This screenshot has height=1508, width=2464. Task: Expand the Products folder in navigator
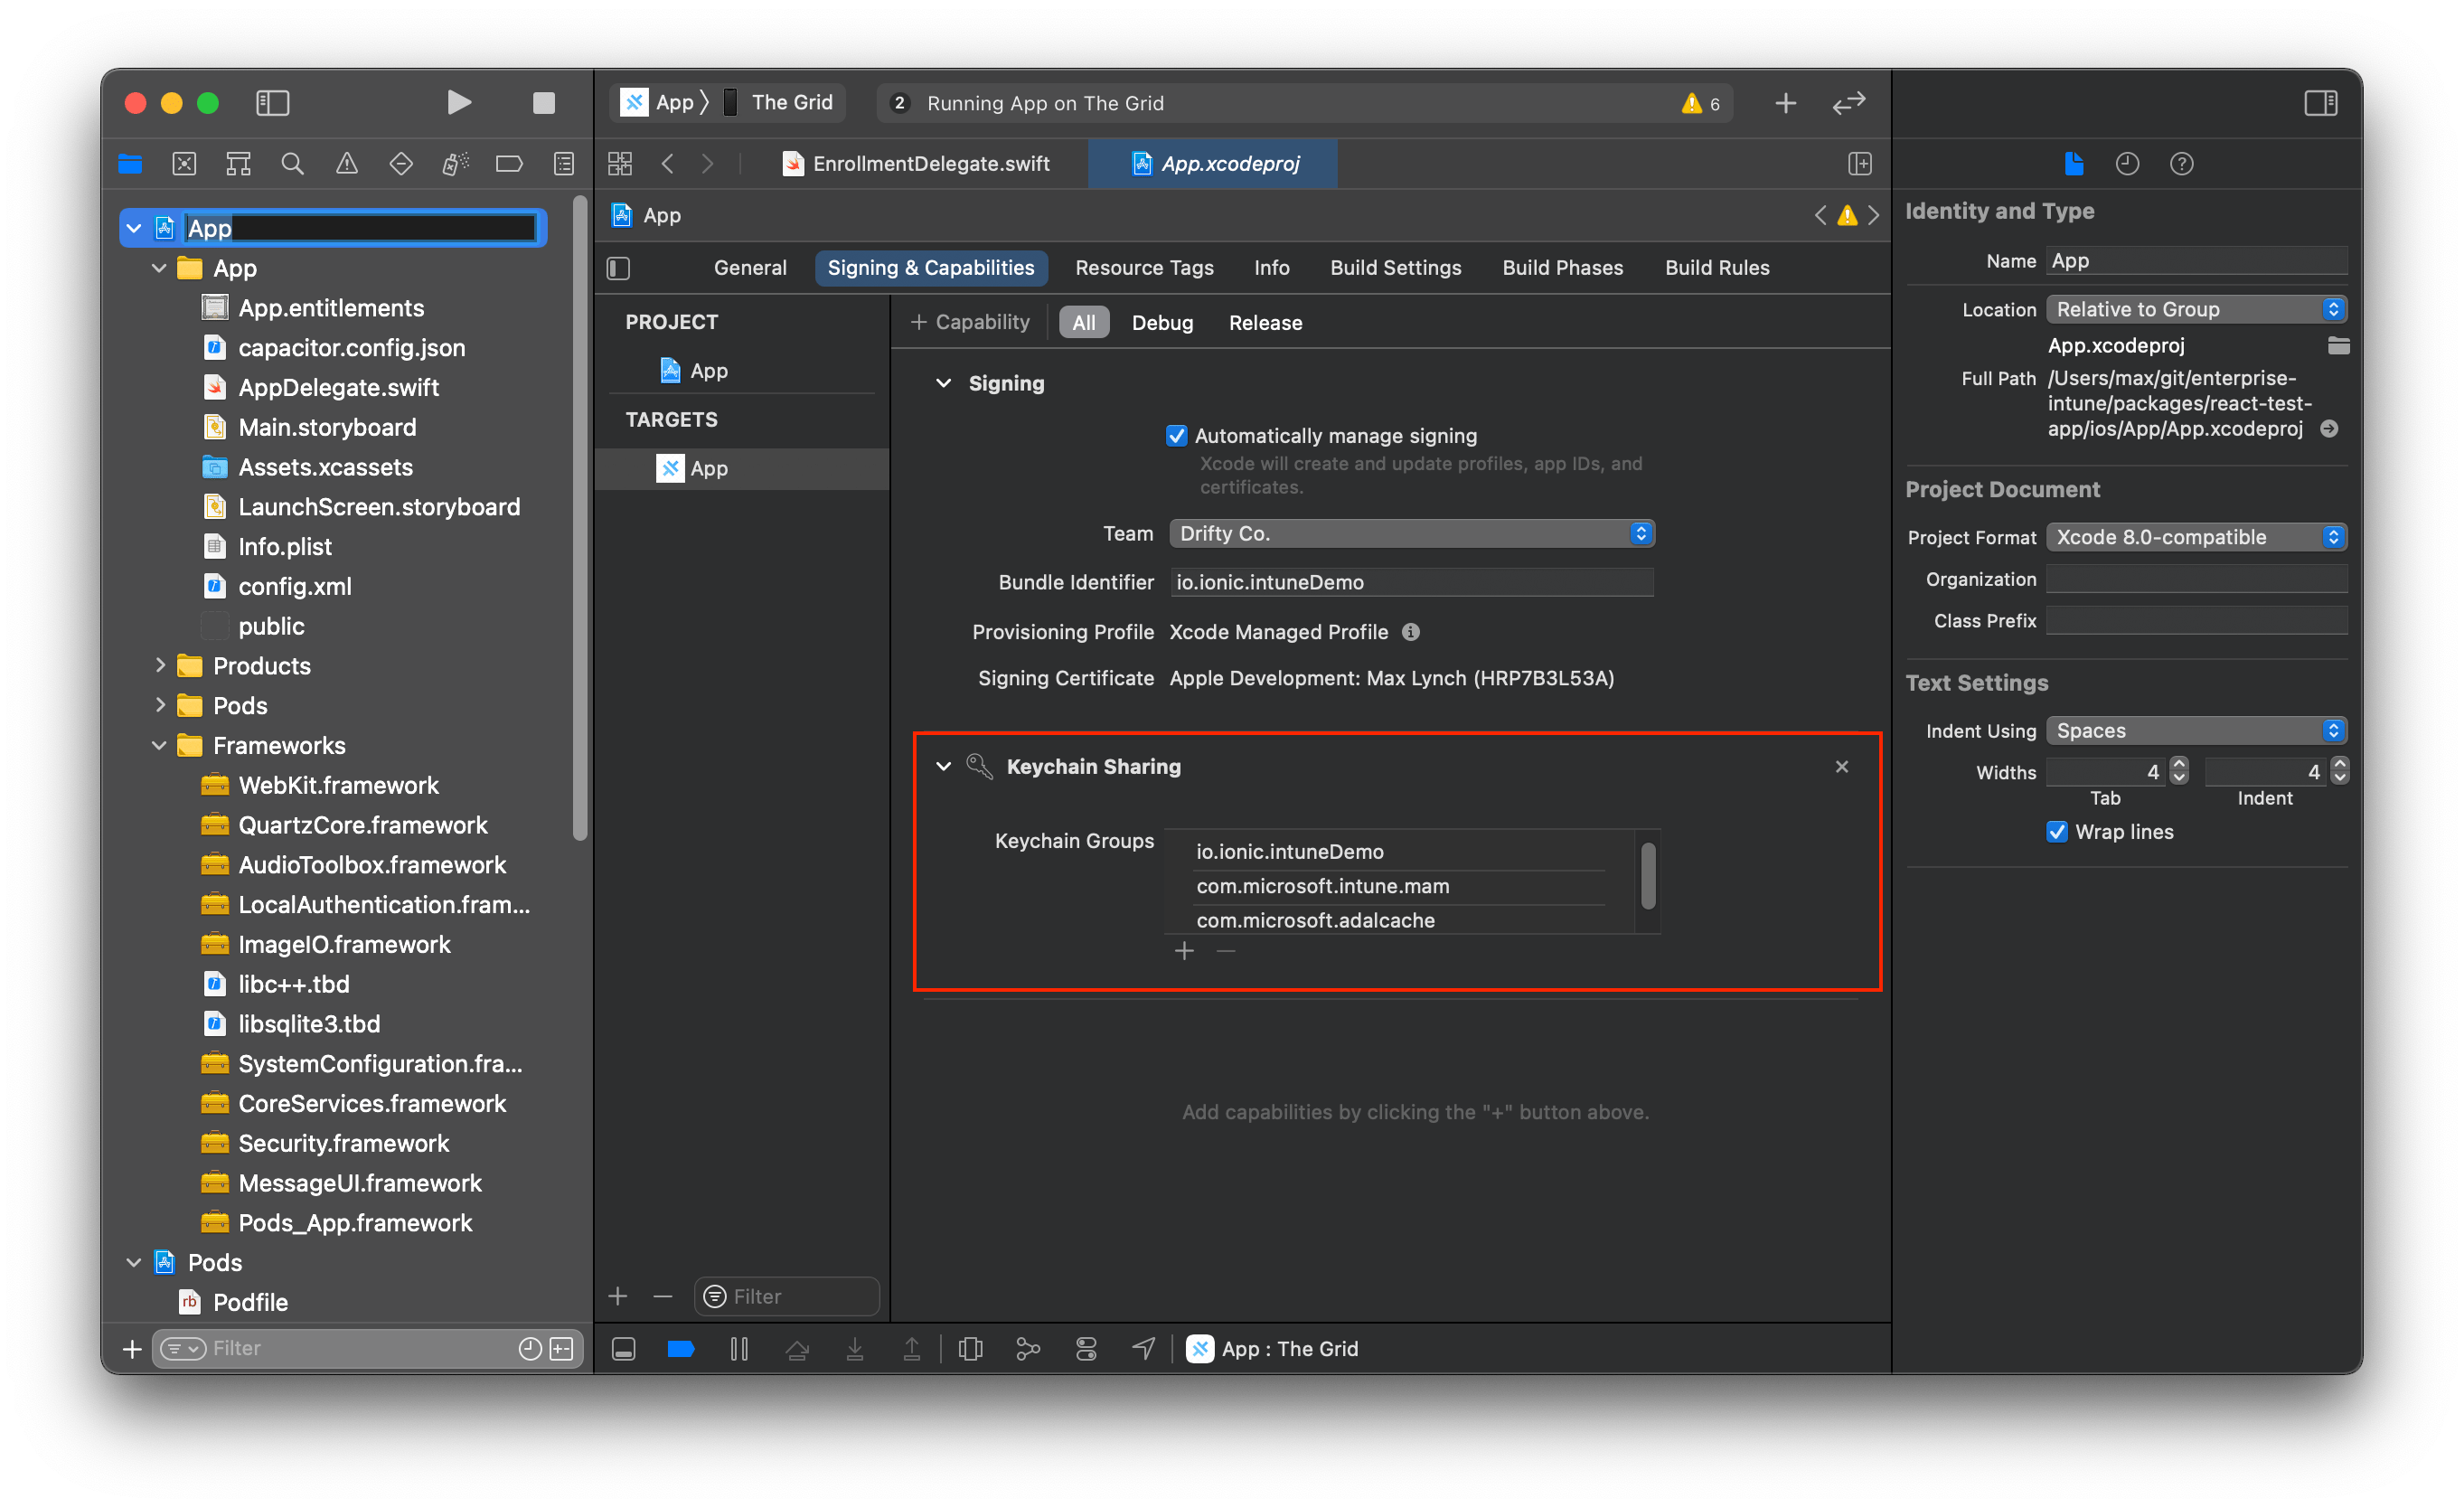click(161, 665)
